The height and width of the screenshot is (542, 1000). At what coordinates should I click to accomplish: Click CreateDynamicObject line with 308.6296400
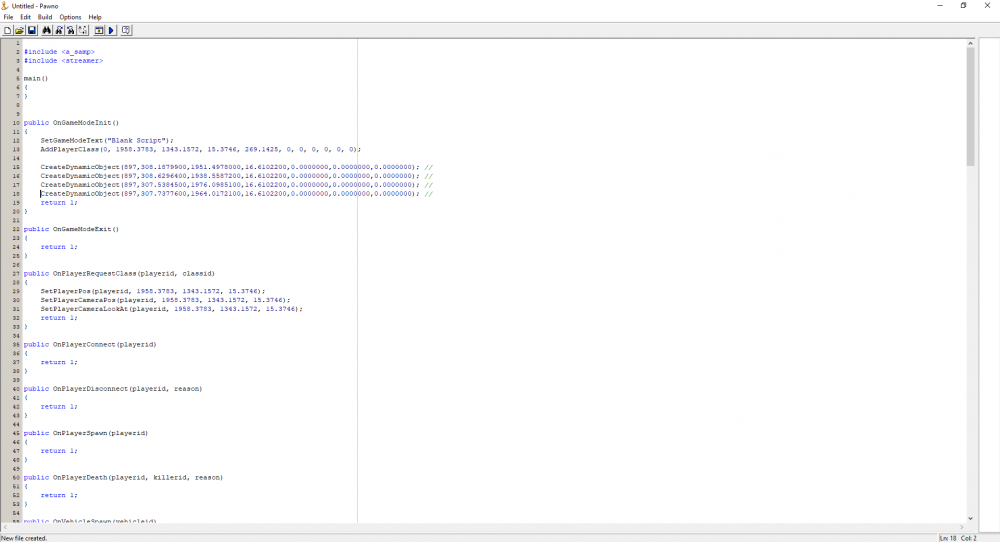(x=237, y=176)
